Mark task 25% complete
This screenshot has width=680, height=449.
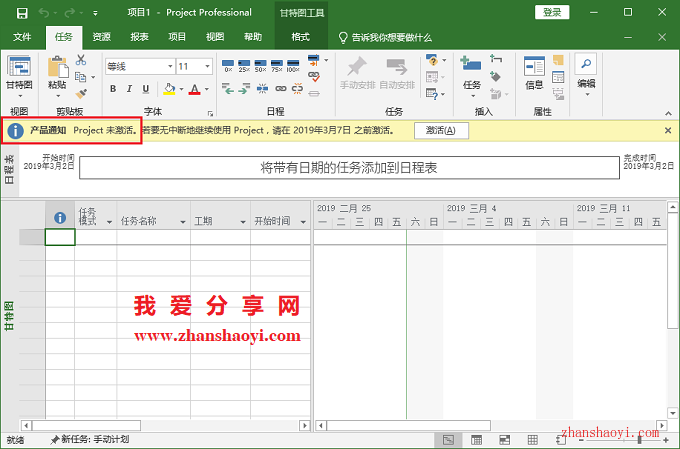[x=244, y=66]
